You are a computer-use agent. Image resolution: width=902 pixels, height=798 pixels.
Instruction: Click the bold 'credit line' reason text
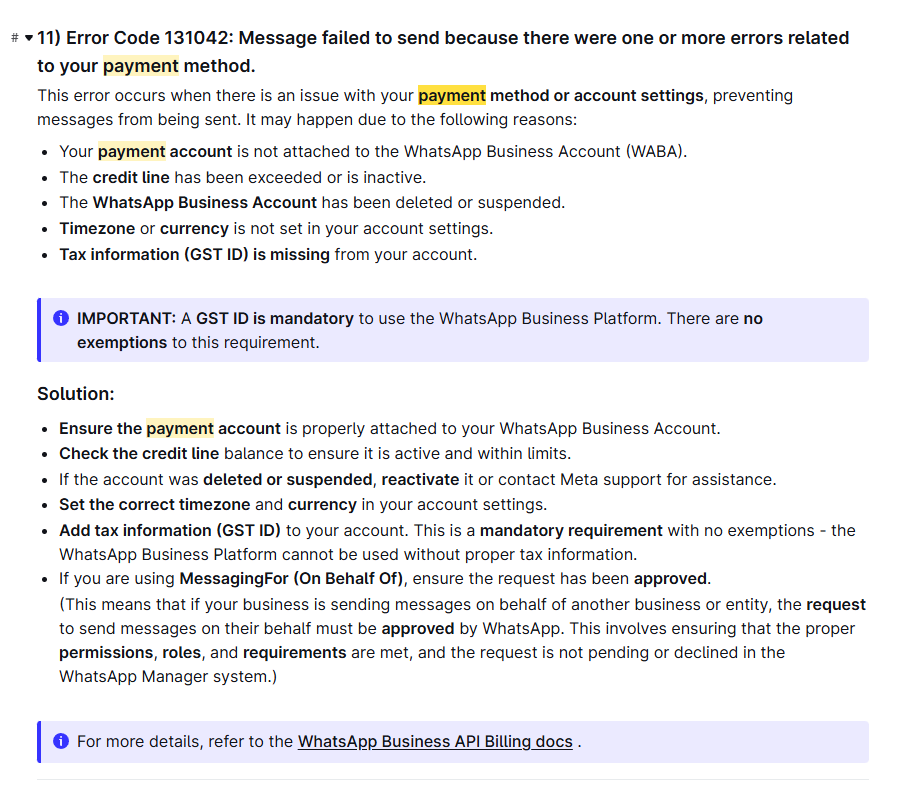pyautogui.click(x=131, y=177)
